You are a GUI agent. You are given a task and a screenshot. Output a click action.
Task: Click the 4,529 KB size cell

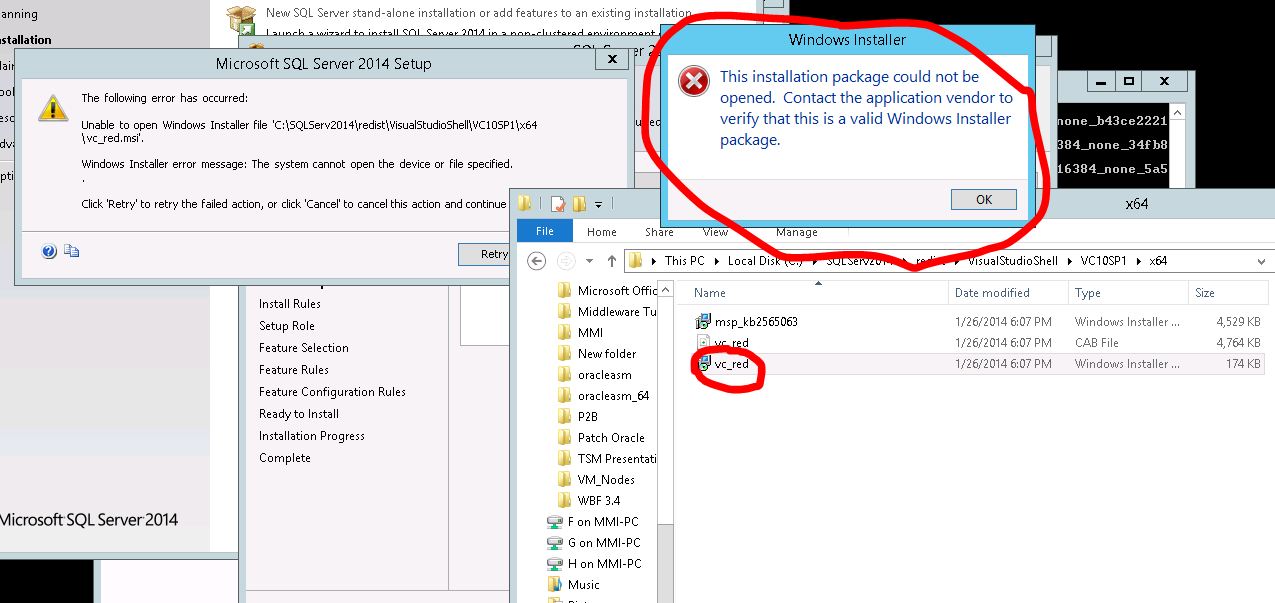click(x=1236, y=322)
